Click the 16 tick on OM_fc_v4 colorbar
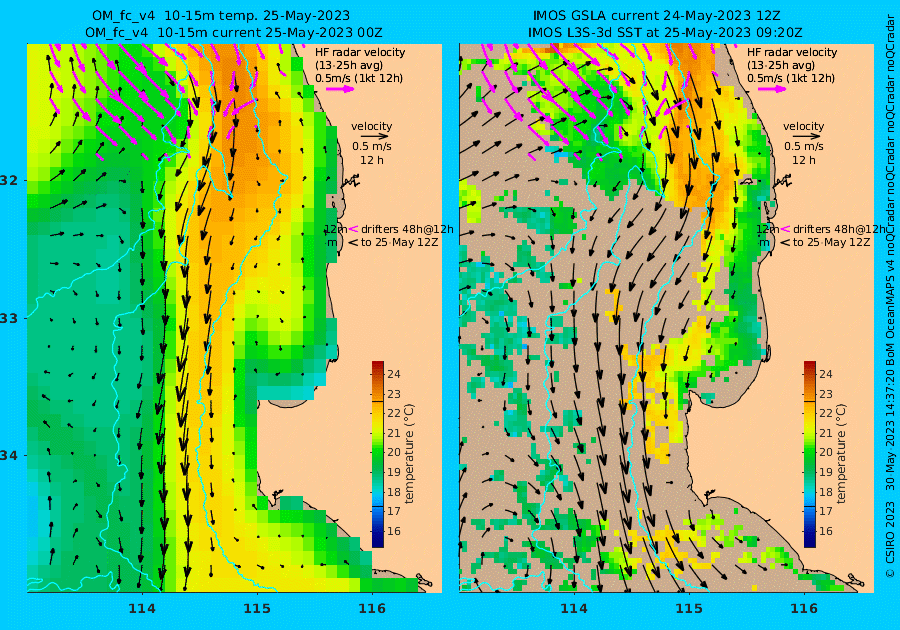Image resolution: width=900 pixels, height=630 pixels. click(x=393, y=531)
